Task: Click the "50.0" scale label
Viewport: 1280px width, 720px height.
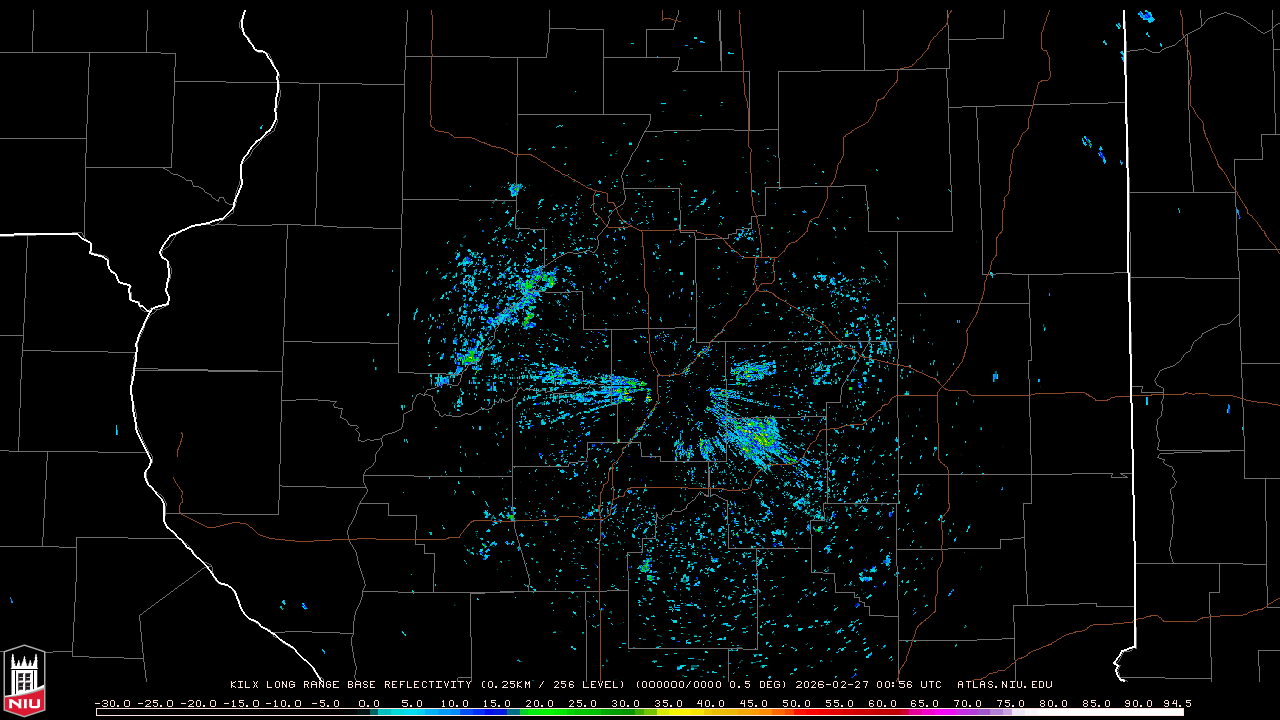Action: pyautogui.click(x=798, y=703)
